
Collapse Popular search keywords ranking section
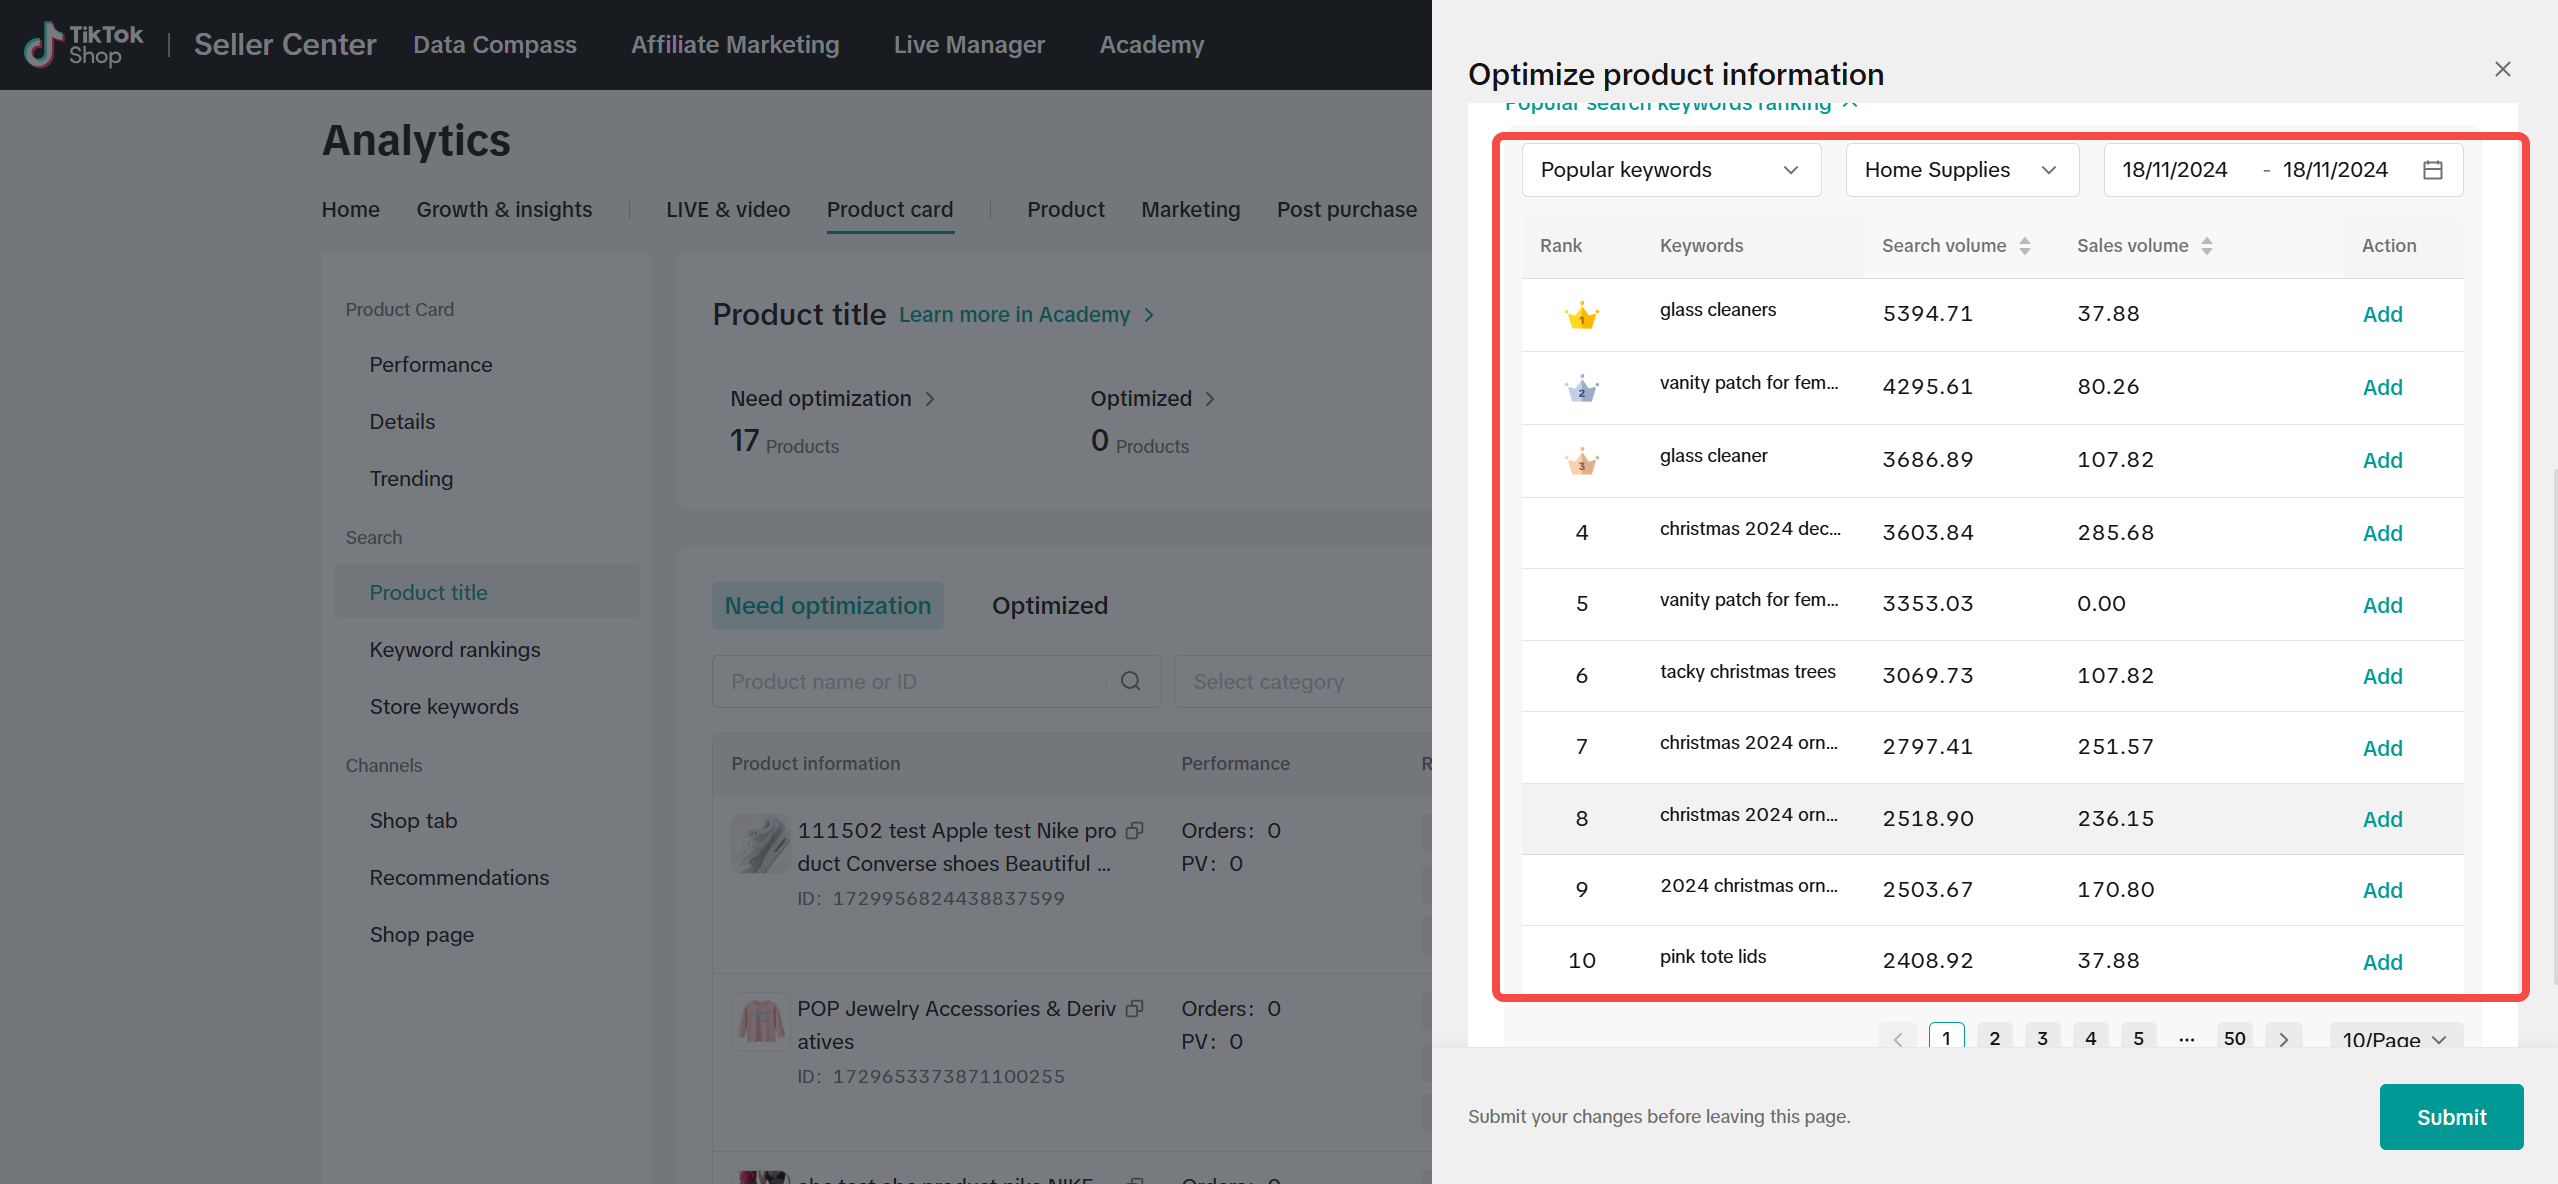(1850, 104)
